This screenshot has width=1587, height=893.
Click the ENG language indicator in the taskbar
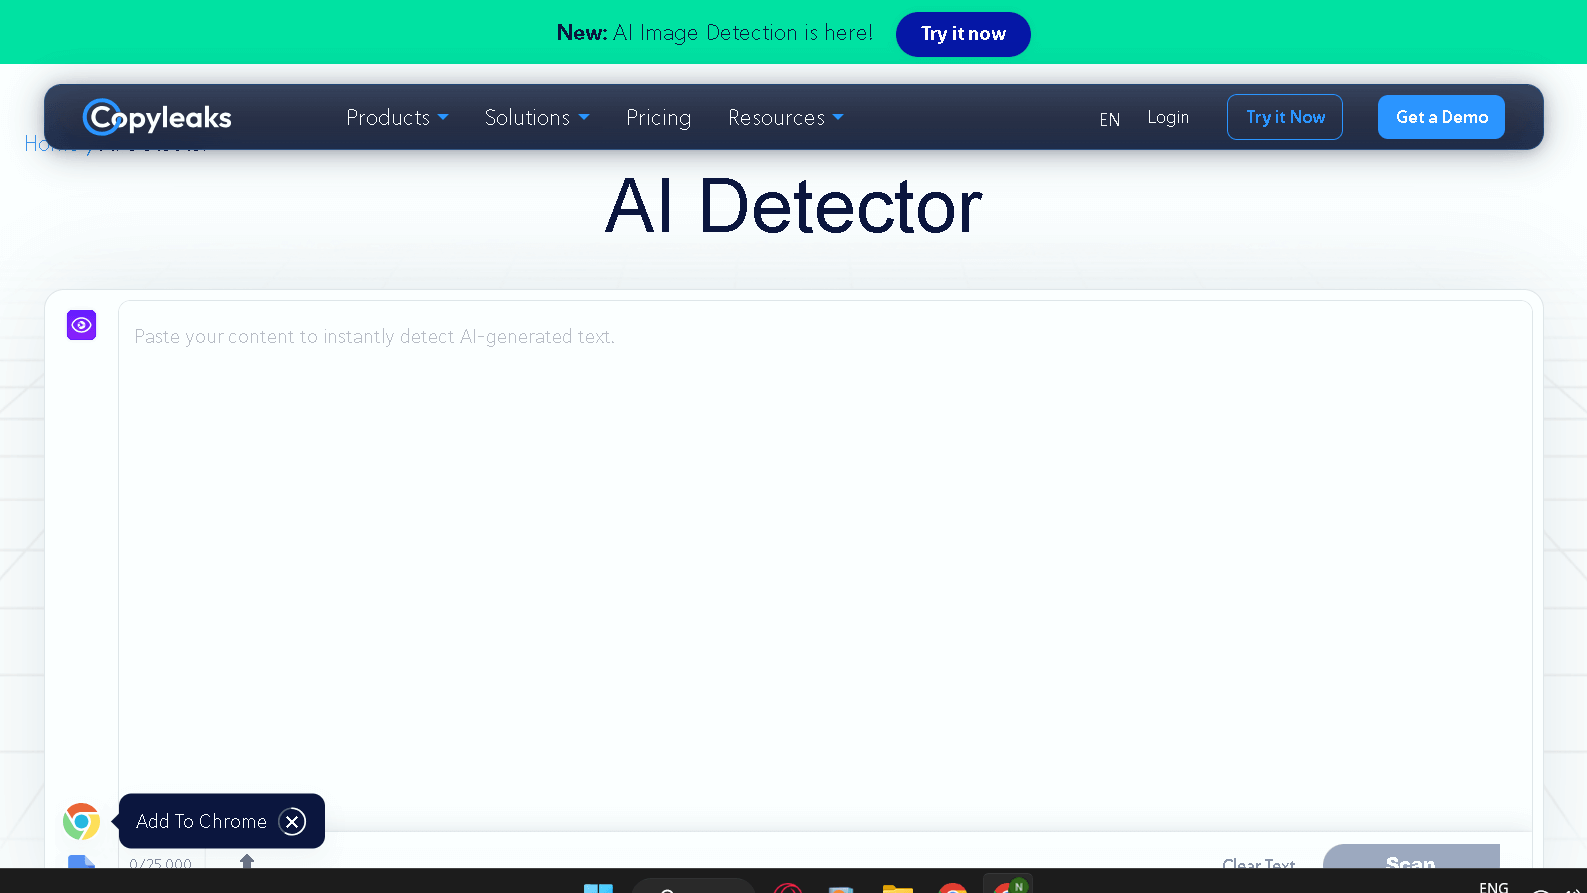pos(1494,886)
